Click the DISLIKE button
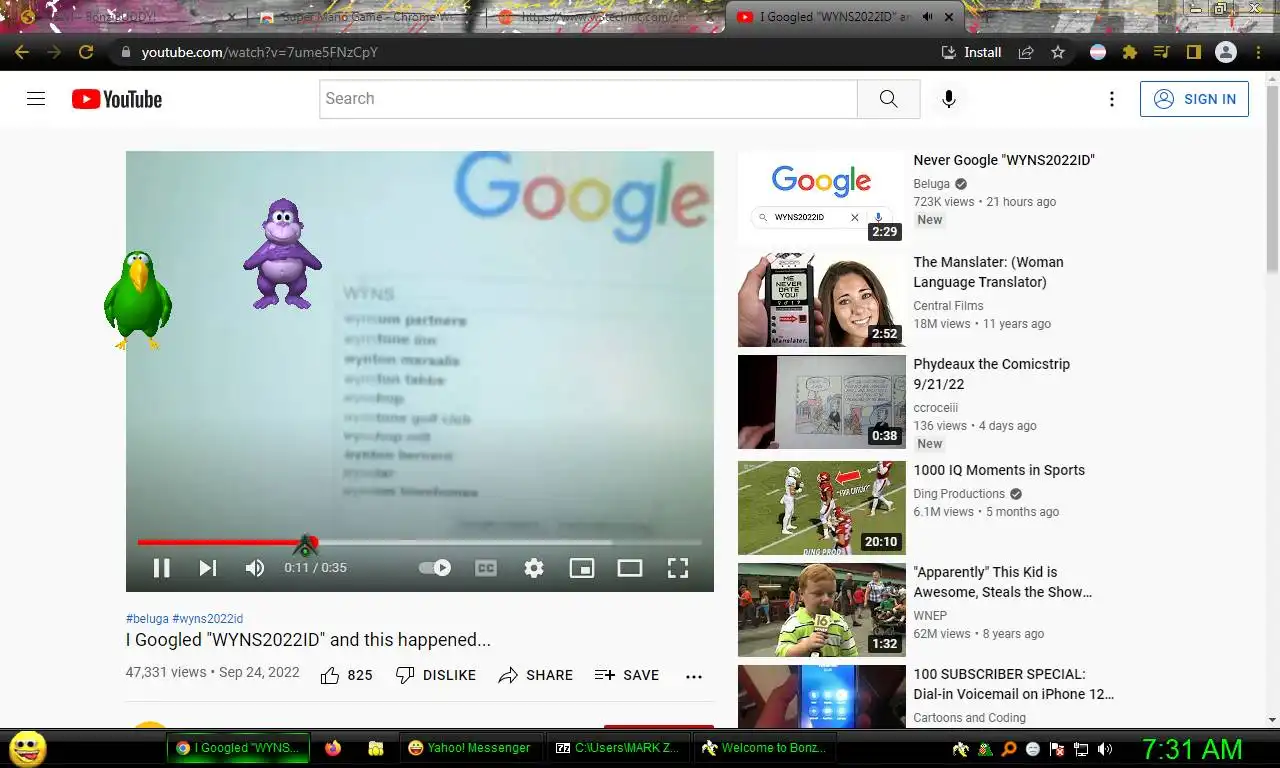The height and width of the screenshot is (768, 1280). [x=436, y=675]
